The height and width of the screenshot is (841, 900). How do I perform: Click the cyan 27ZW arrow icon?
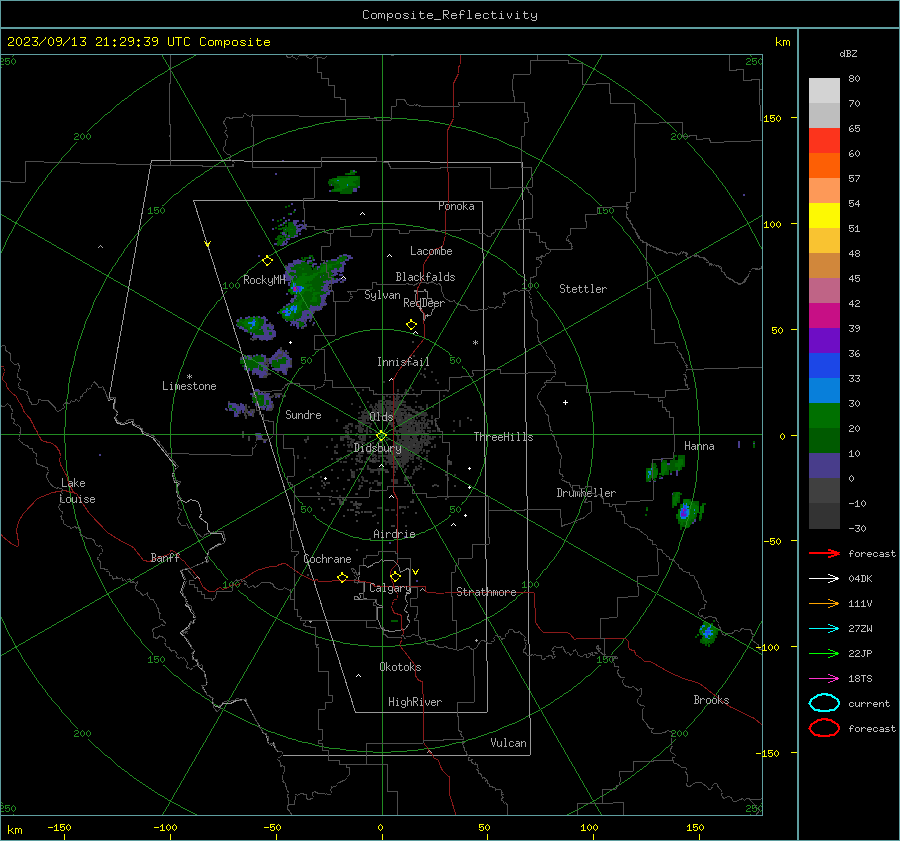click(x=824, y=629)
